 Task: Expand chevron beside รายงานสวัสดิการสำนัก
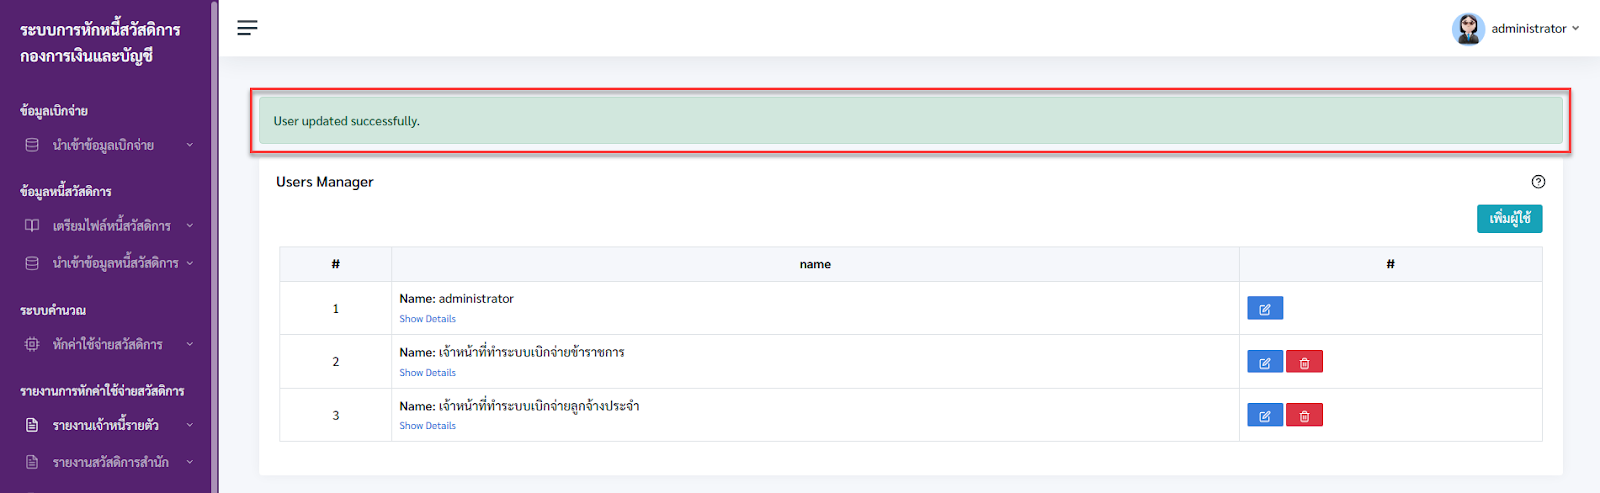click(190, 462)
